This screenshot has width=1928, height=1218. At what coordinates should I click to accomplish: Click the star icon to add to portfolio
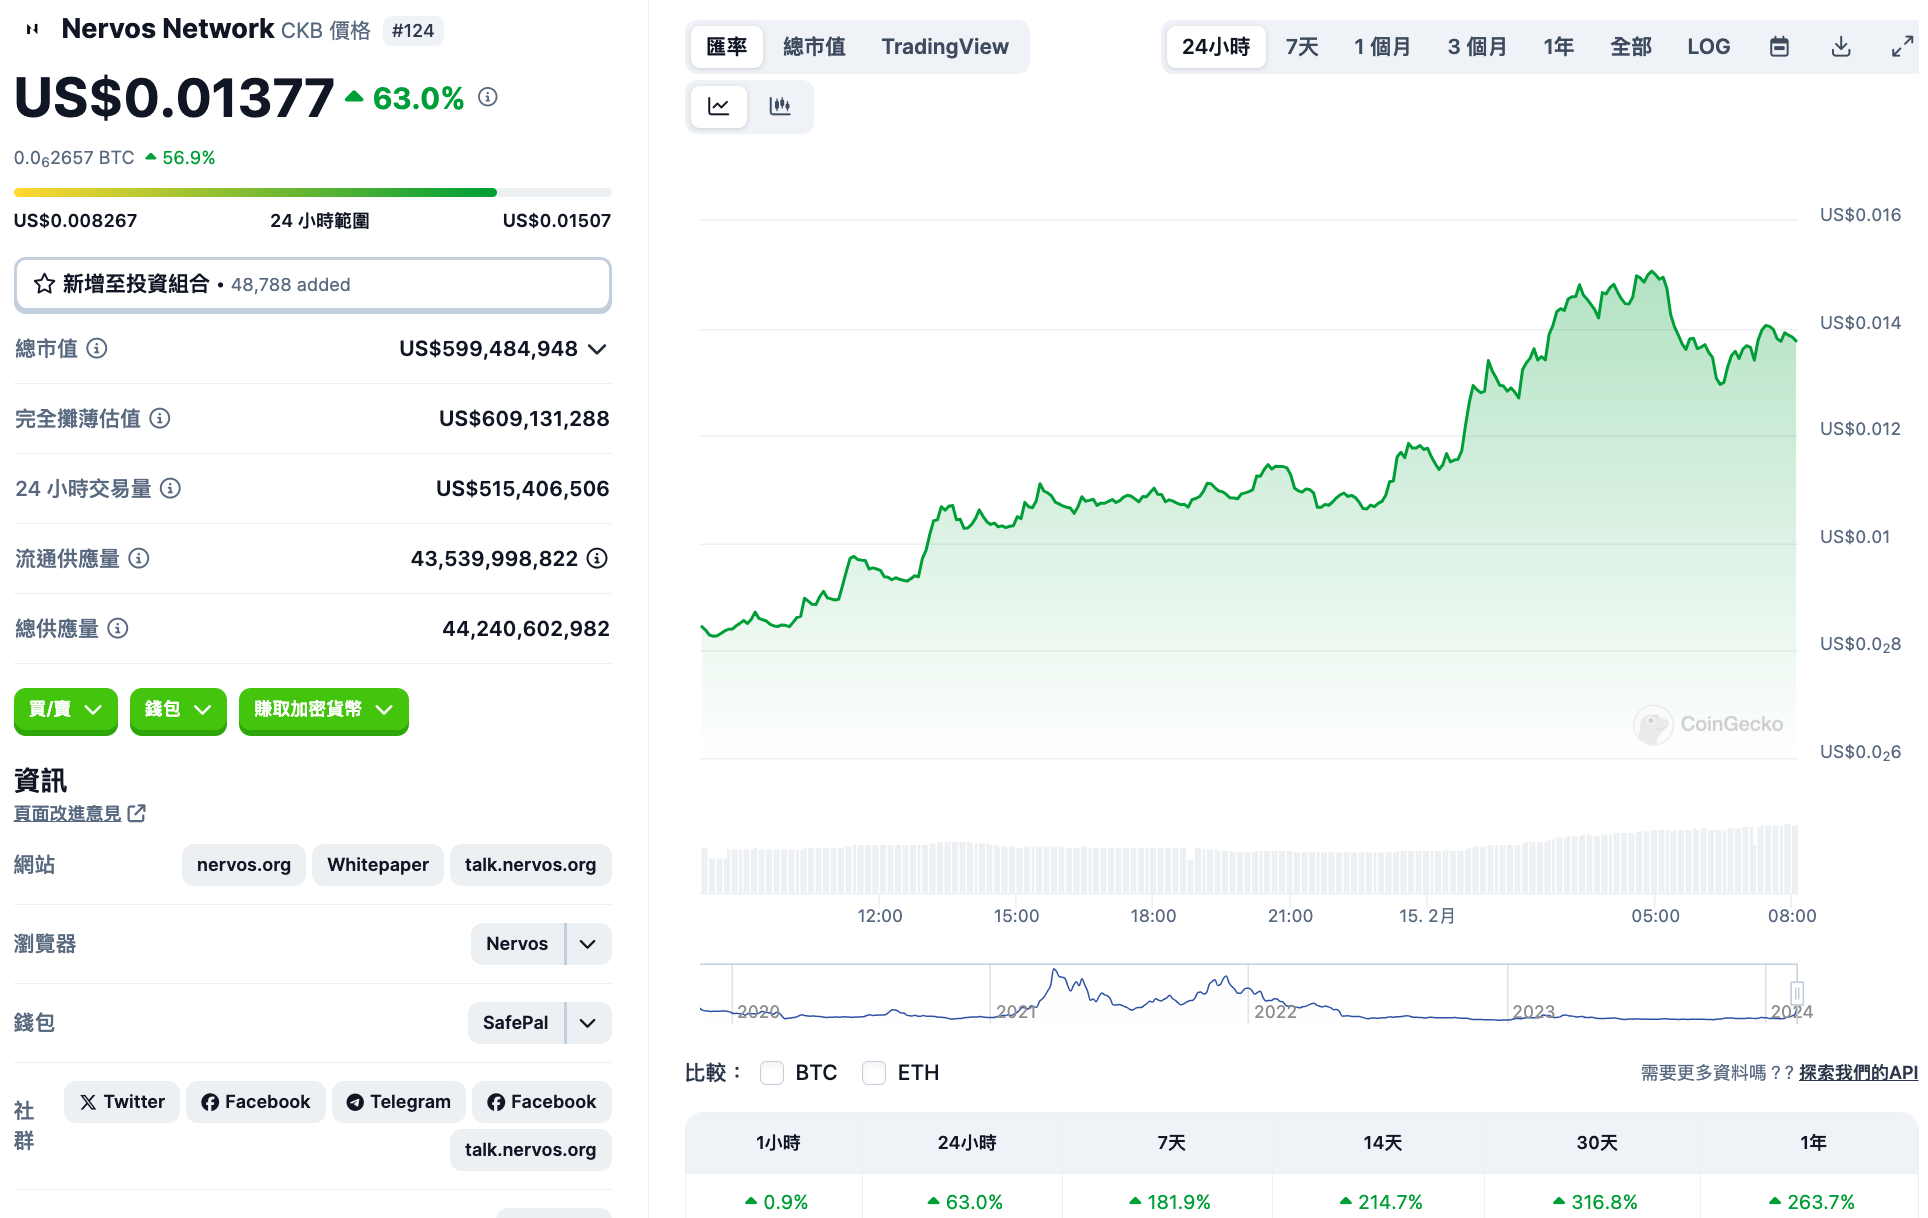click(x=44, y=284)
